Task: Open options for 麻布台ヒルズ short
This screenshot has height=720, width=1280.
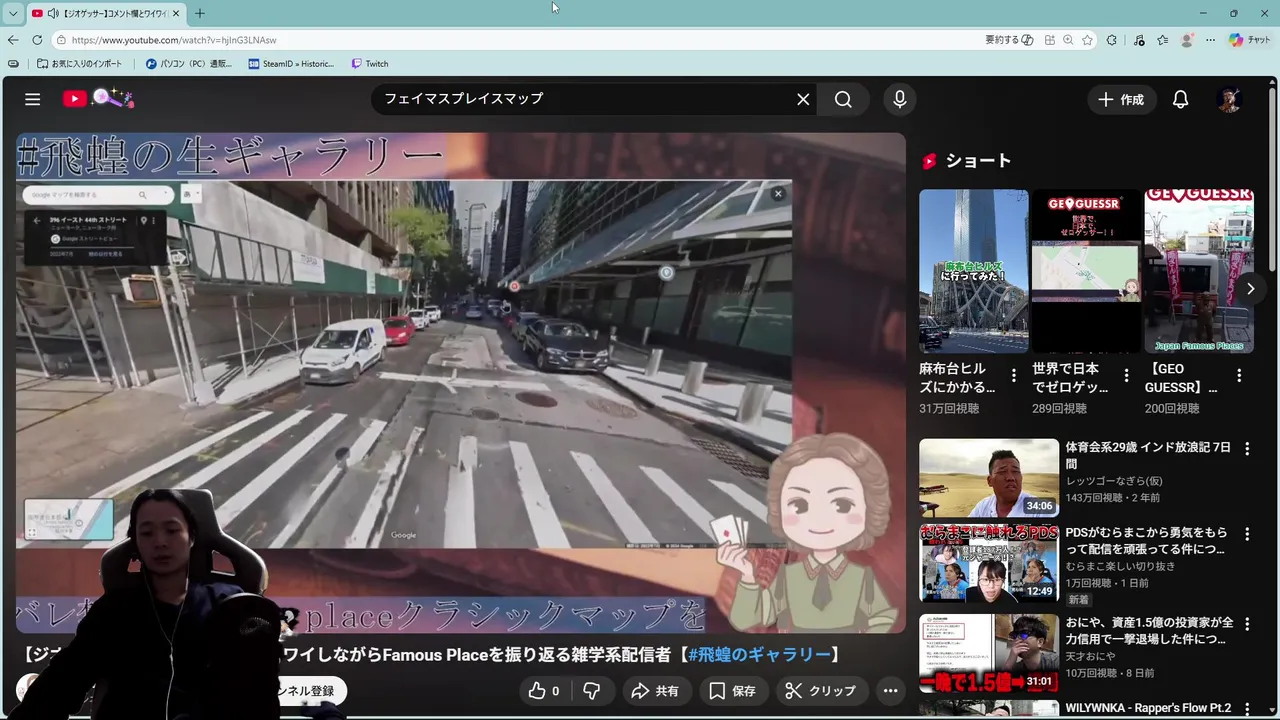Action: [x=1014, y=375]
